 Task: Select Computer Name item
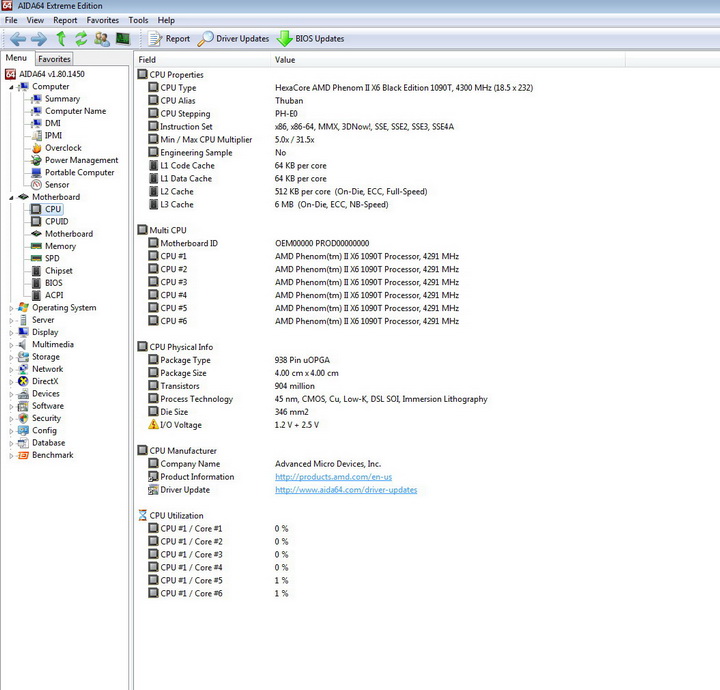(75, 111)
